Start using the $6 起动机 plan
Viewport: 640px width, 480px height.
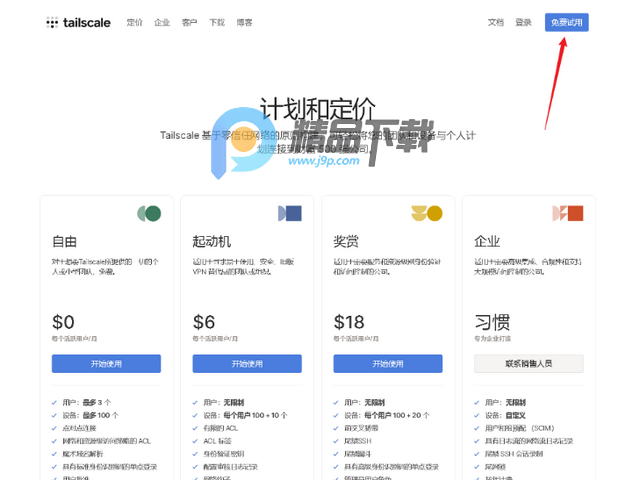point(247,364)
